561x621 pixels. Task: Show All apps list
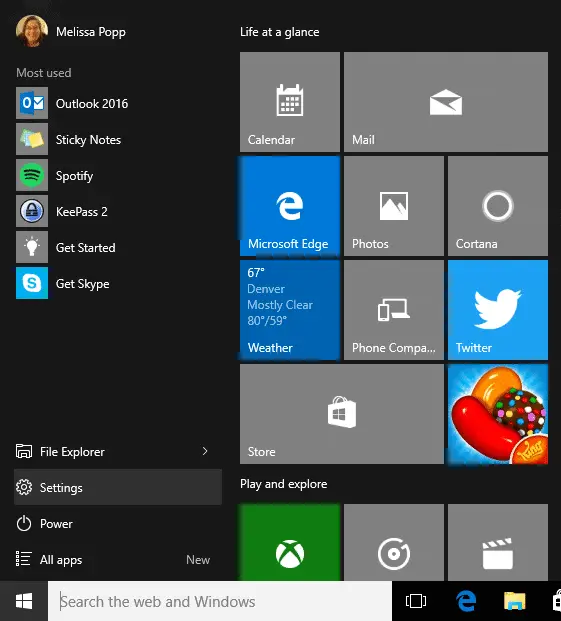[118, 560]
